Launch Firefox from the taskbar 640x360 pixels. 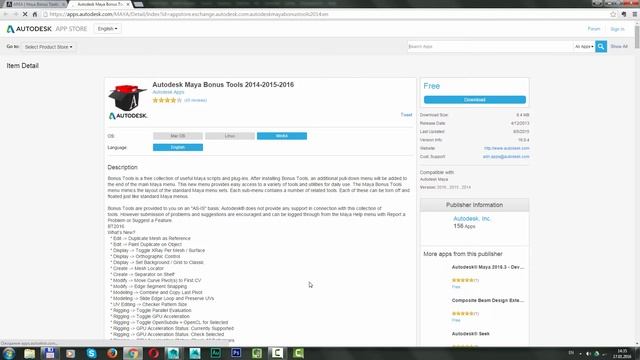[112, 353]
